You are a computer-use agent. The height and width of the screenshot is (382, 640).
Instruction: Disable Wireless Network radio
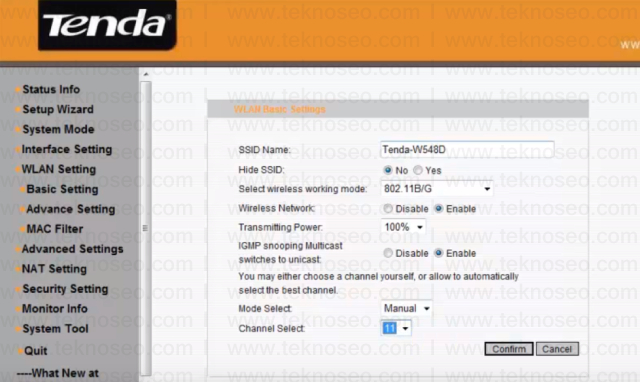point(388,209)
